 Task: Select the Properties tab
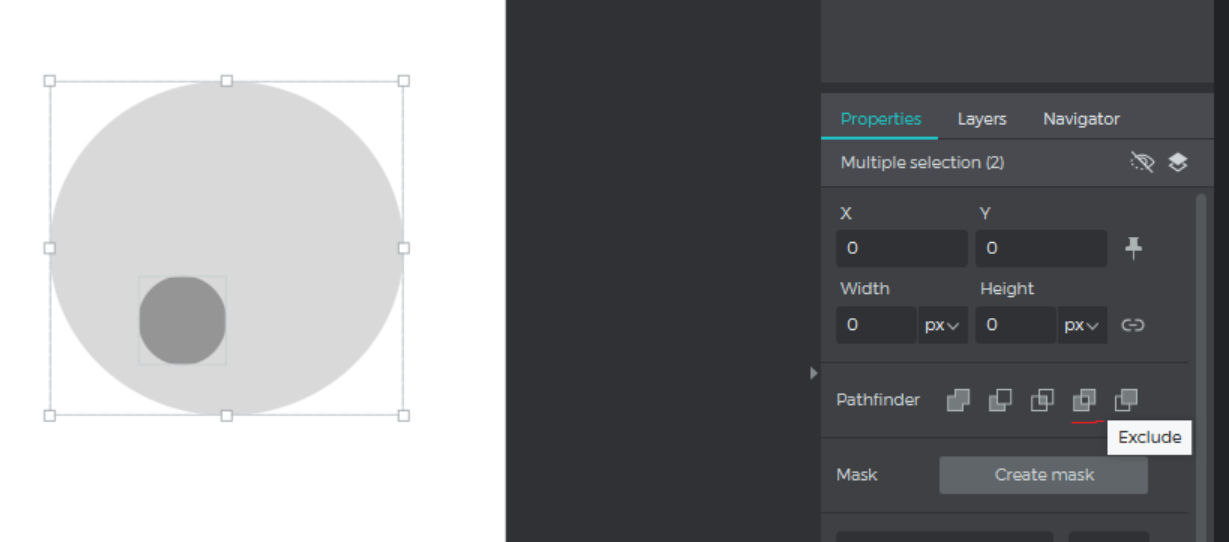[880, 119]
